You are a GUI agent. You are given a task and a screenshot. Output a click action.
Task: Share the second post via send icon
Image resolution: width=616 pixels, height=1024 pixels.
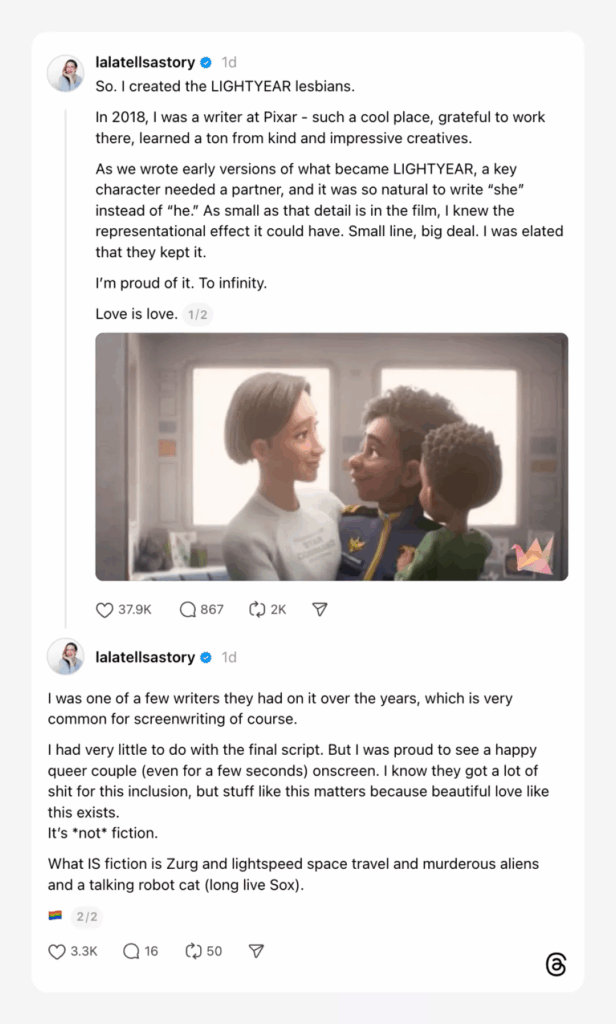(256, 951)
